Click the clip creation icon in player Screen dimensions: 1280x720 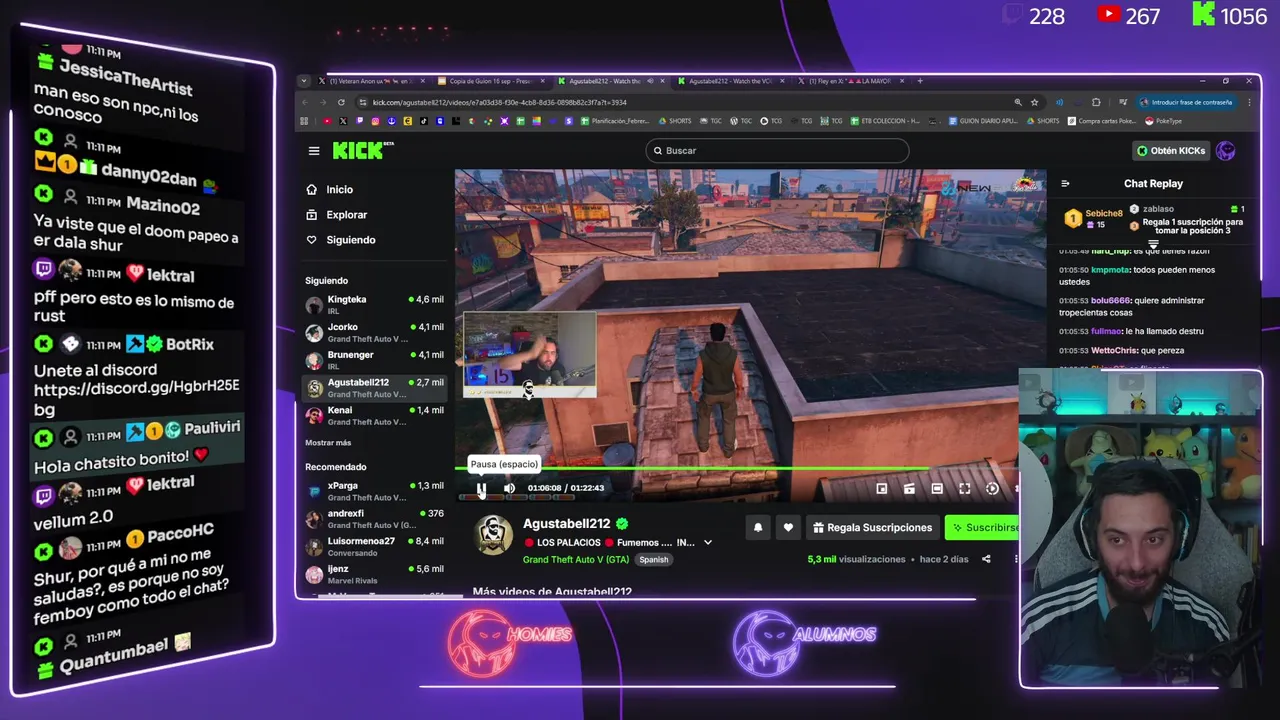(909, 488)
